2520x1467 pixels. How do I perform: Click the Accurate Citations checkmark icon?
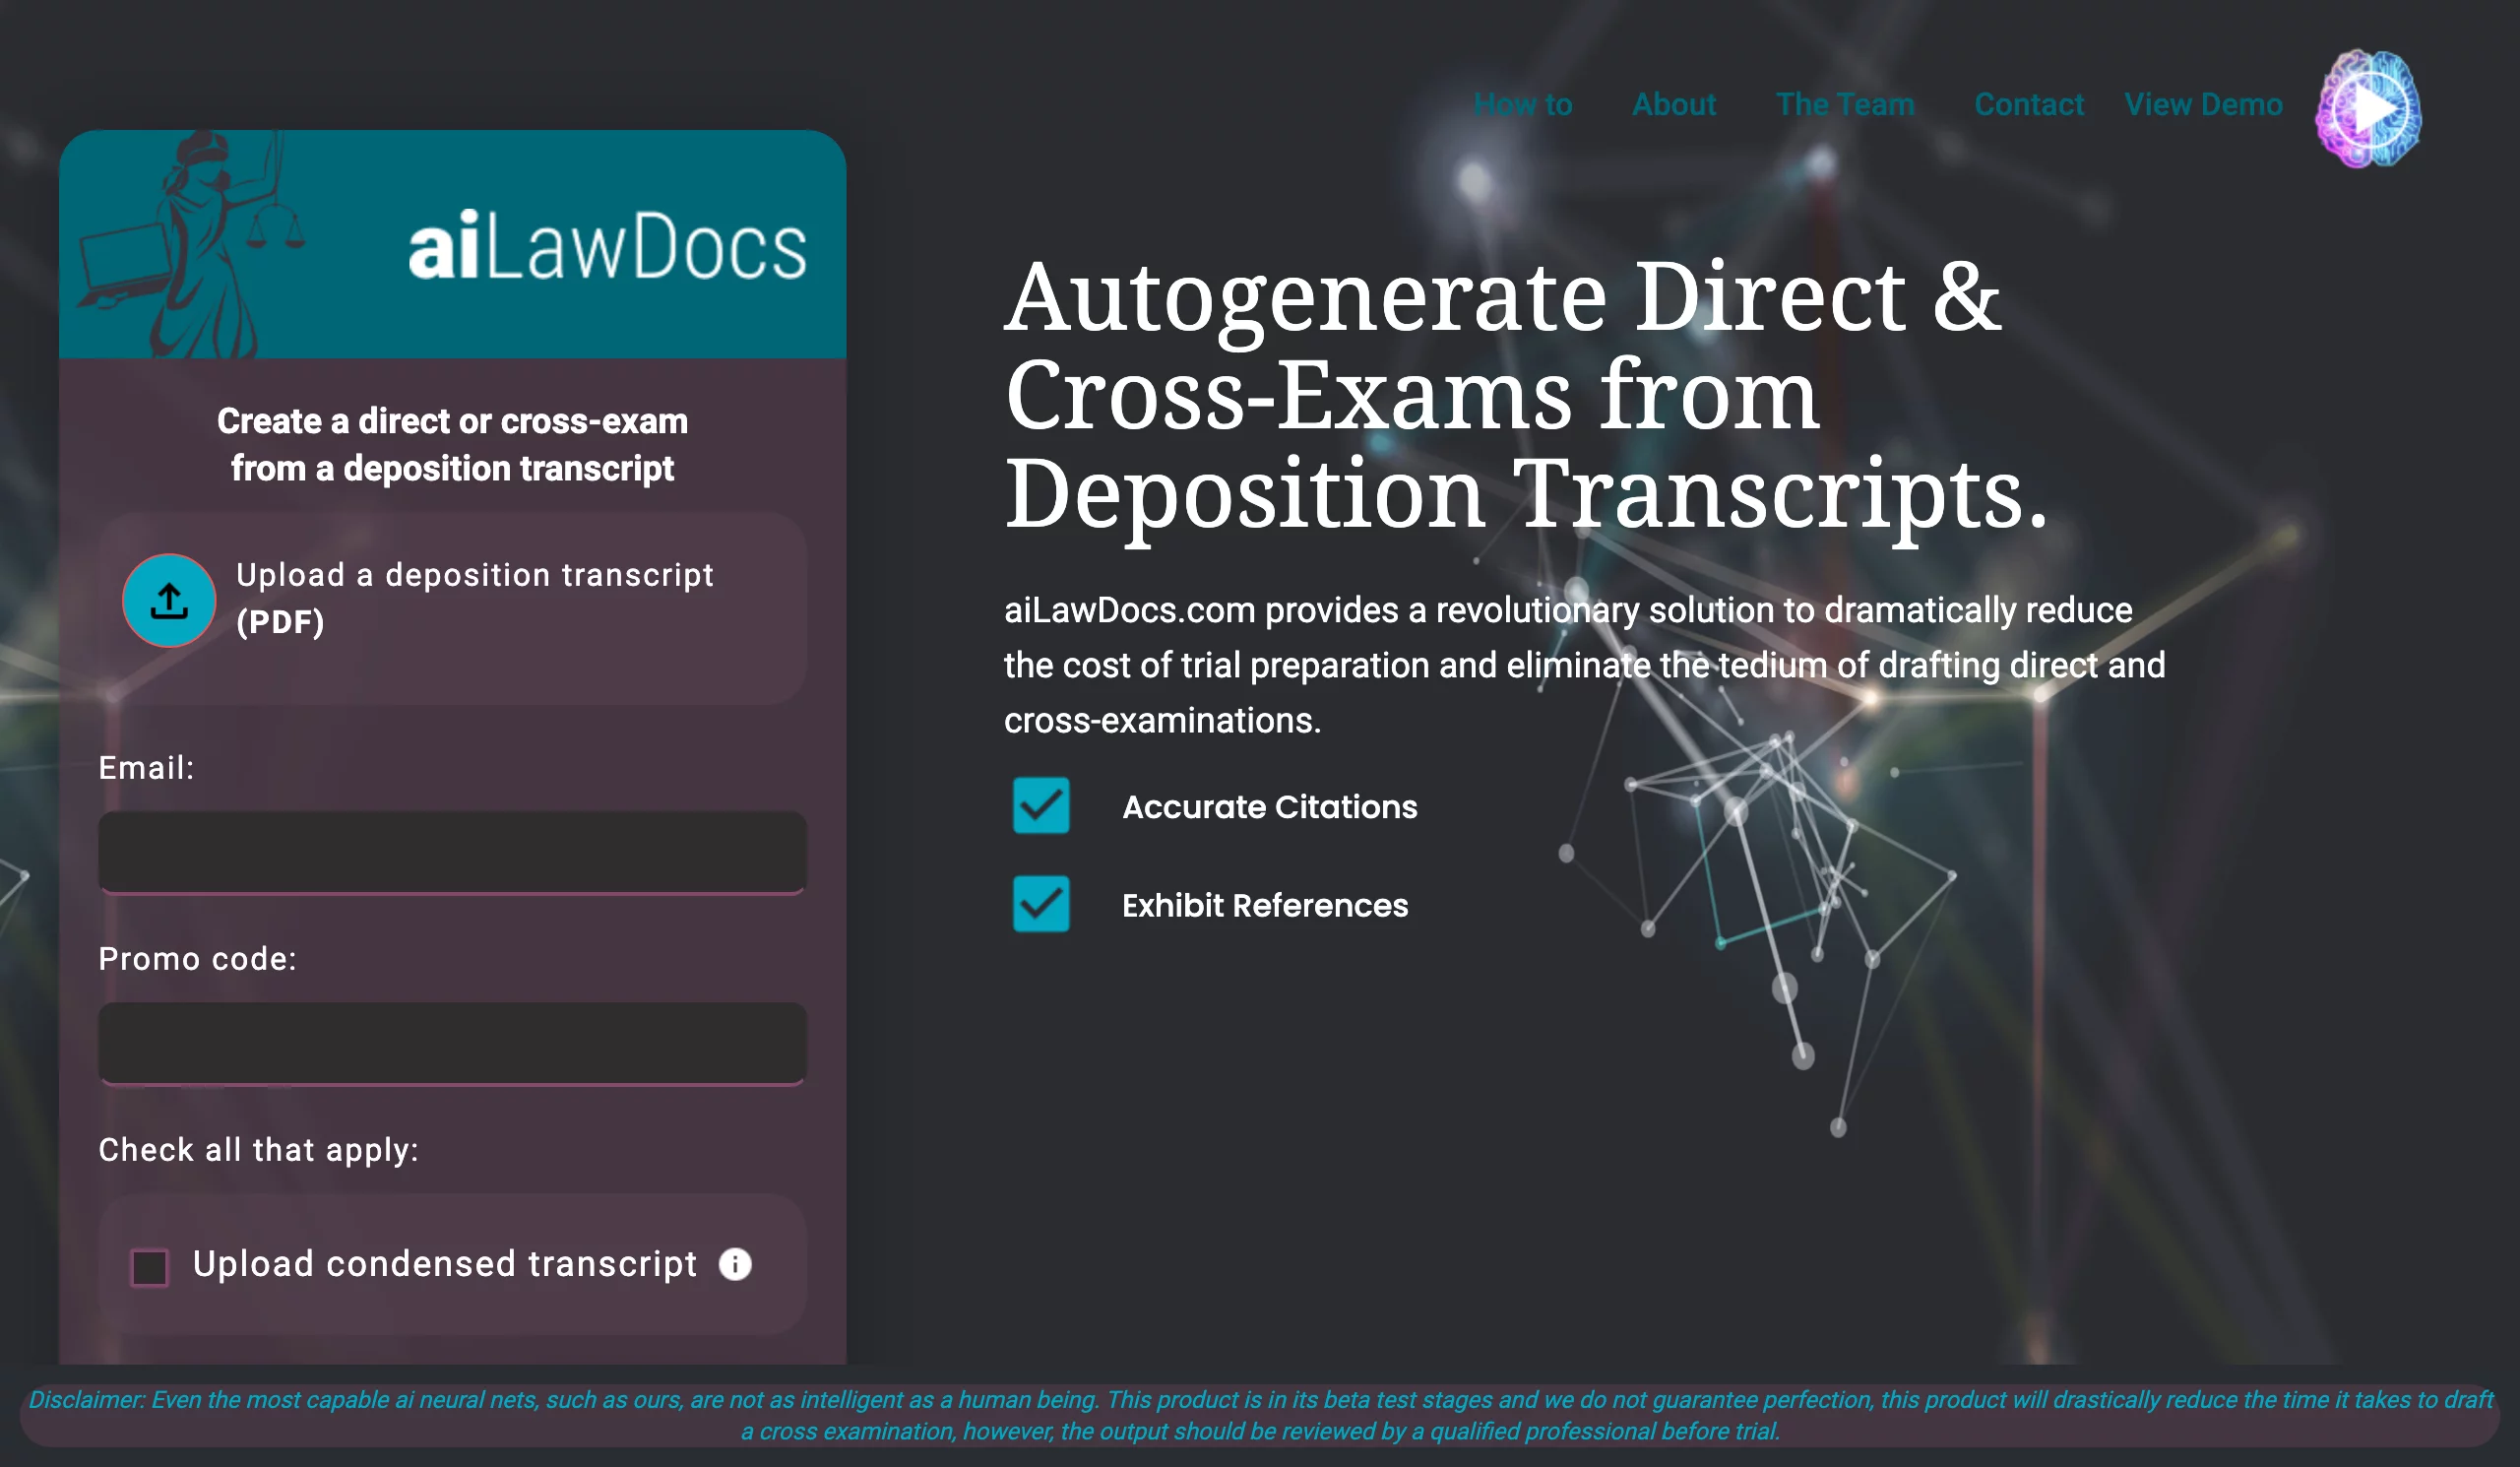(x=1041, y=805)
